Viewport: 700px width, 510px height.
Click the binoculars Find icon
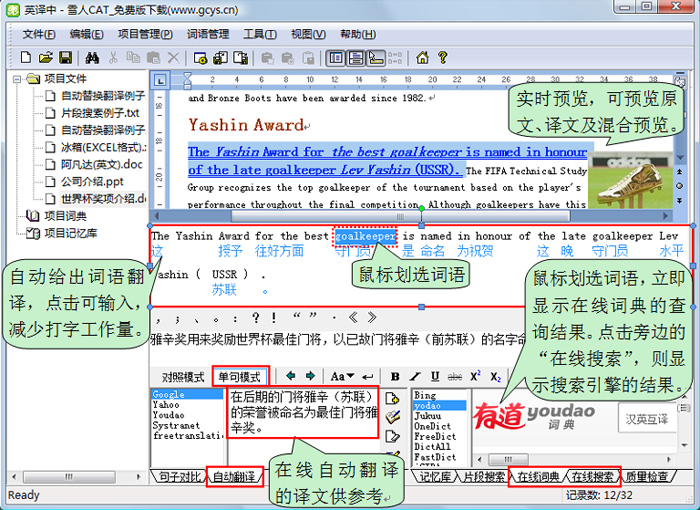[92, 58]
